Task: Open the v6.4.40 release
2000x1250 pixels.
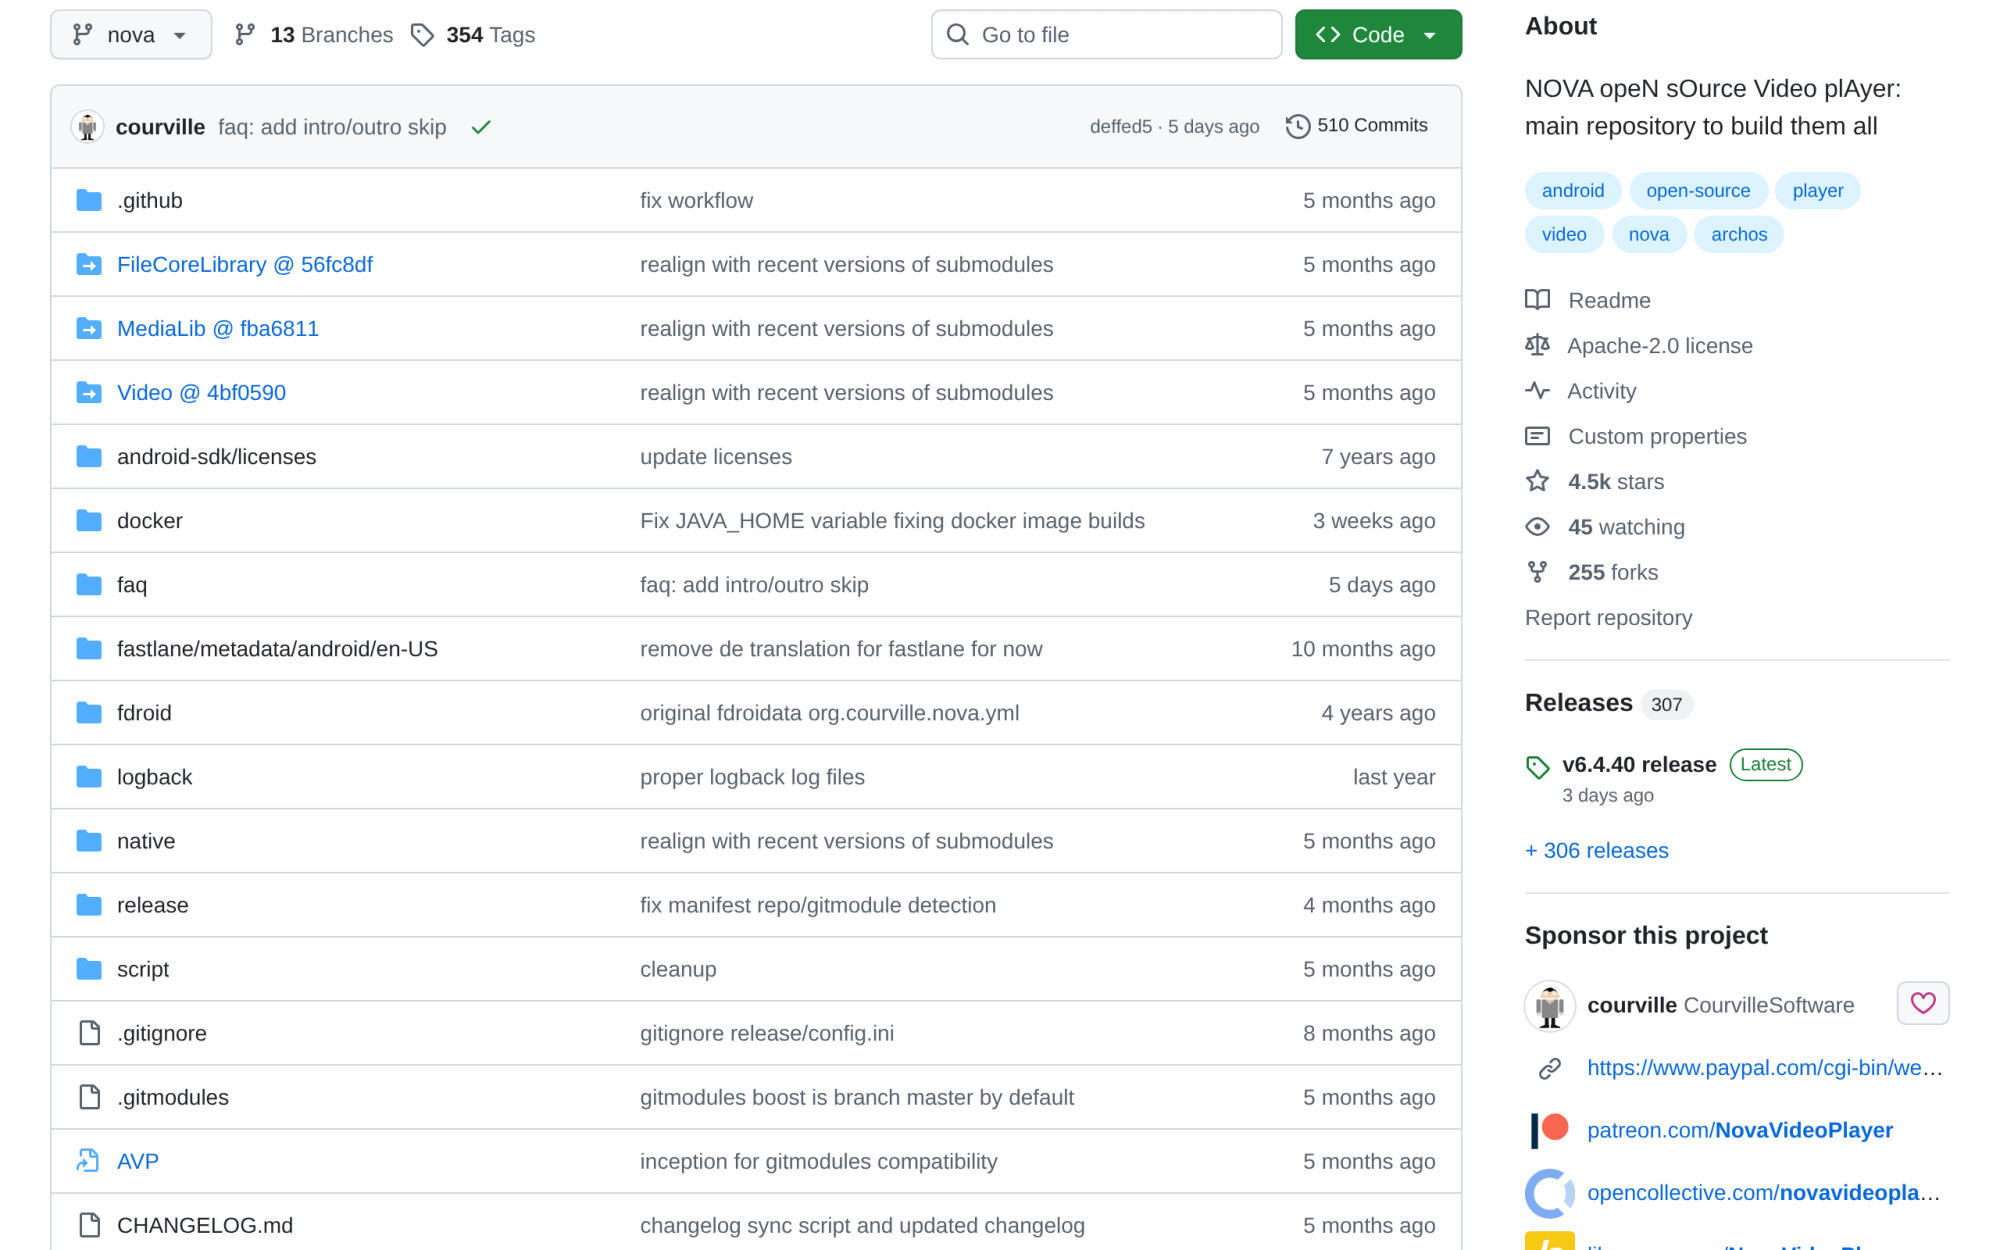Action: [1639, 765]
